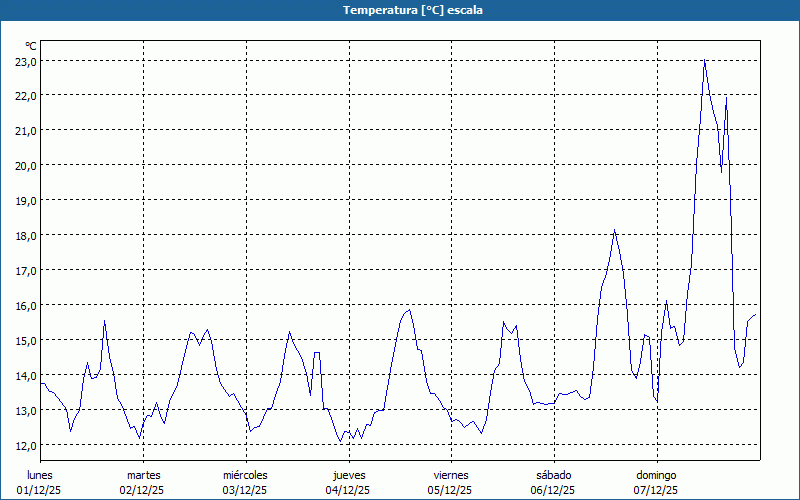
Task: Click the 'Temperatura [°C] escala' chart title
Action: click(400, 10)
